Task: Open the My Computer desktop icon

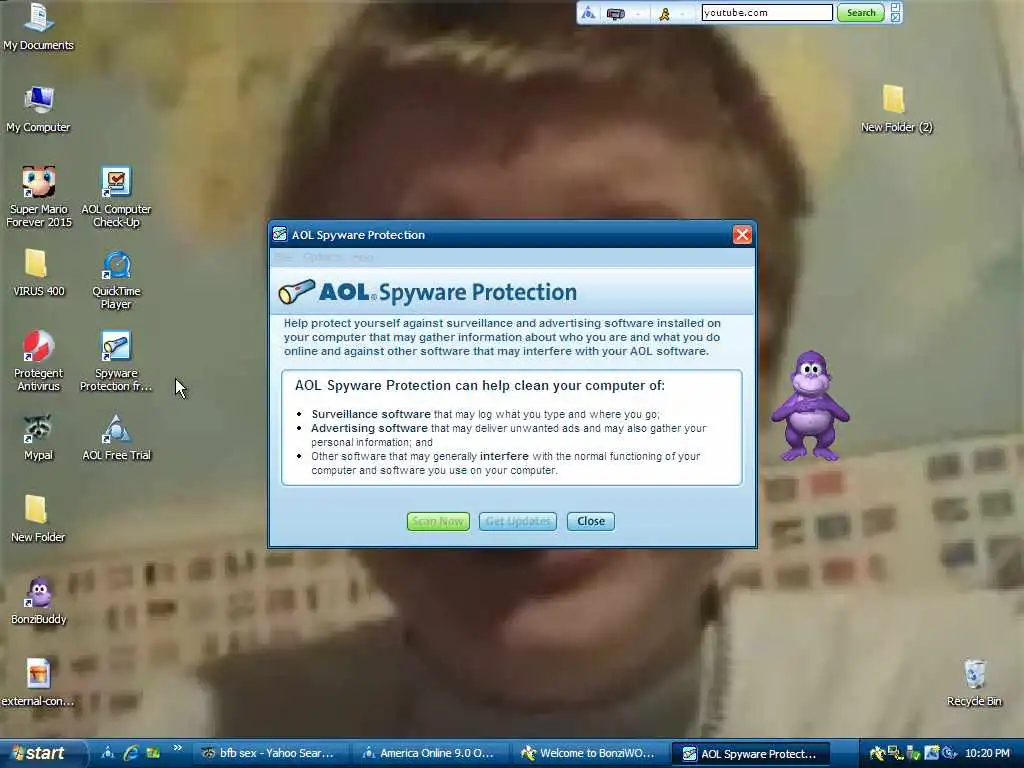Action: (39, 109)
